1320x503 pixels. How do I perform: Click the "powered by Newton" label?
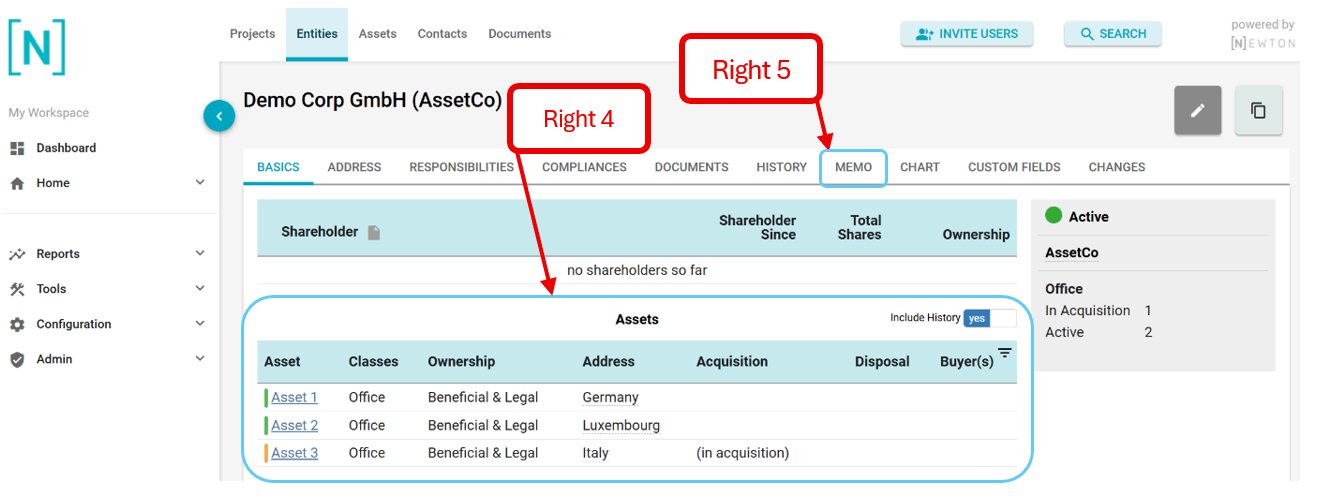[1263, 34]
